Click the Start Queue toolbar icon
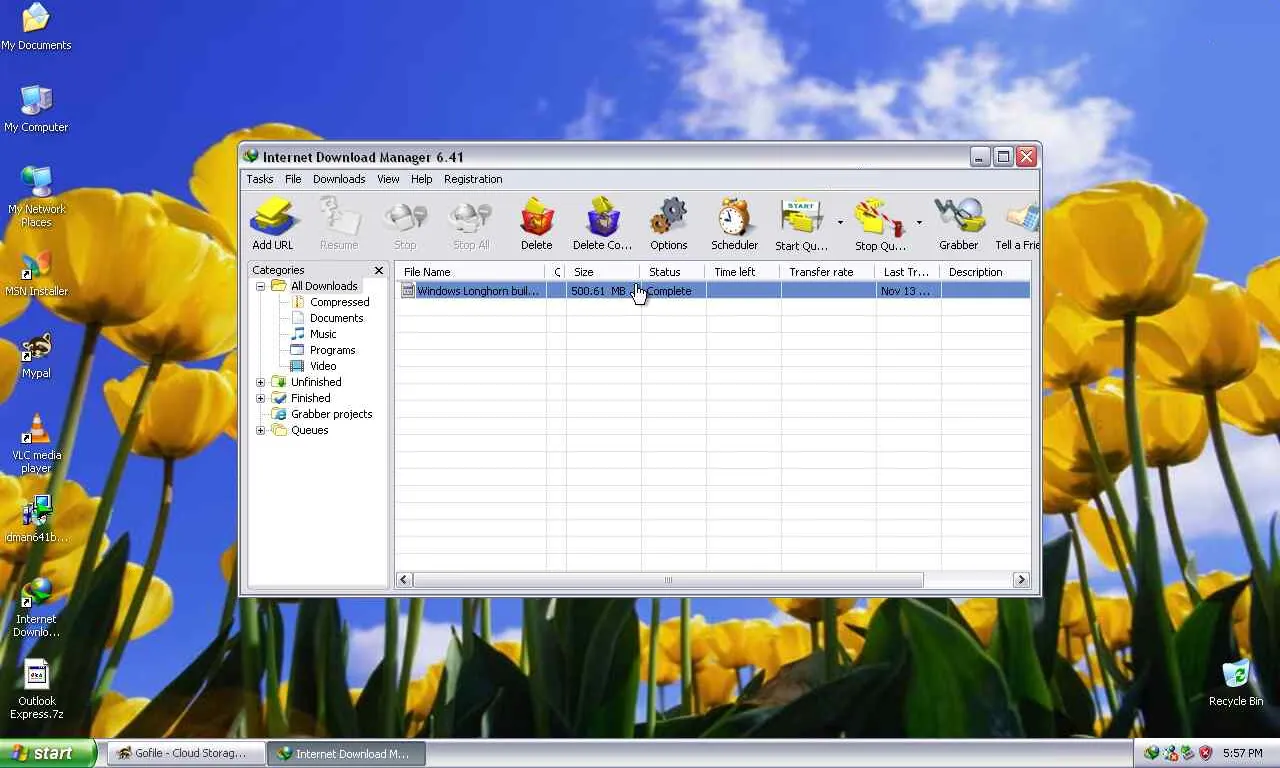 point(801,223)
